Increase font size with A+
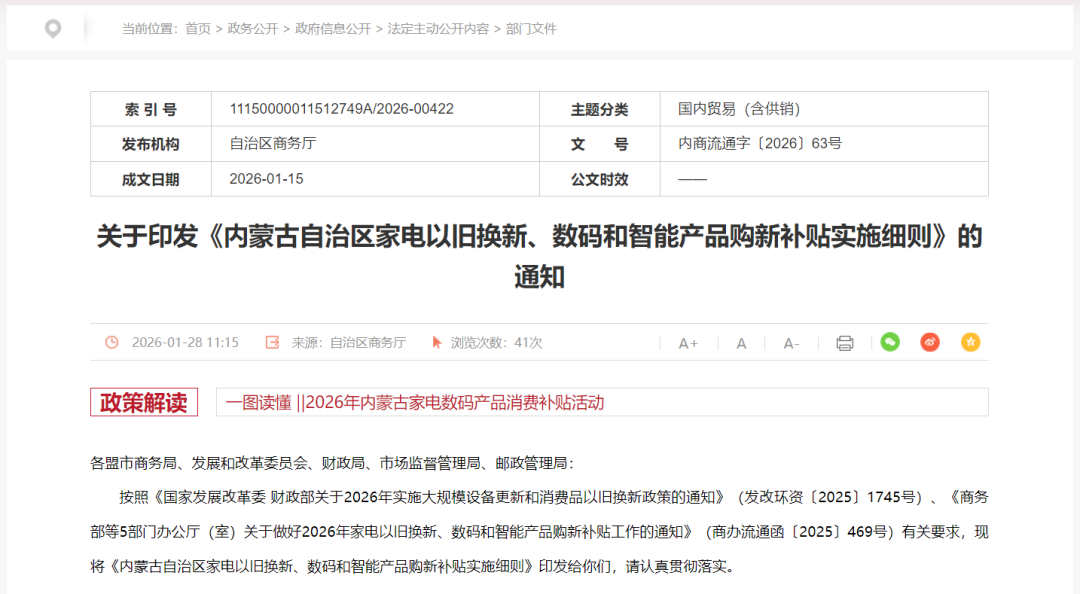 coord(688,343)
